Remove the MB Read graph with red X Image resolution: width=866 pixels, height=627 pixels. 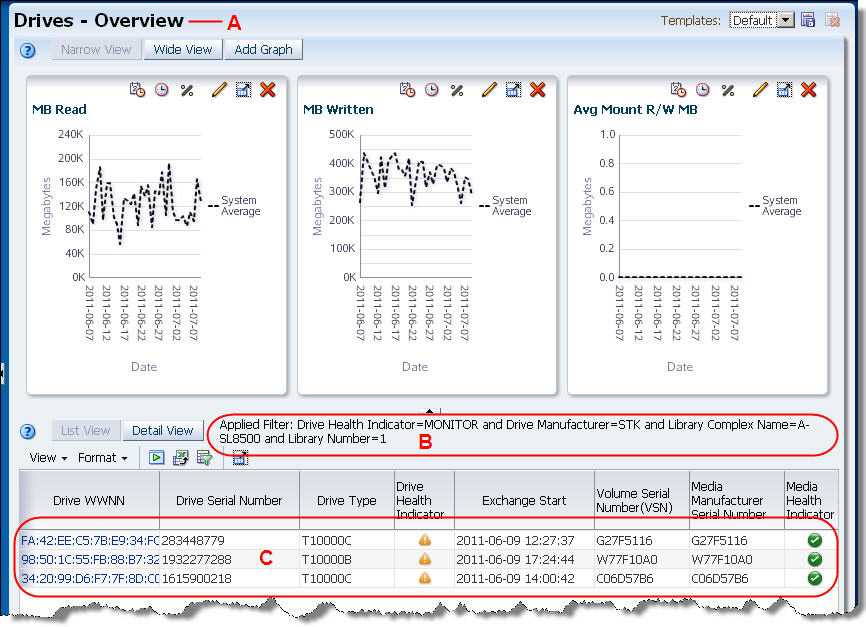pos(268,89)
